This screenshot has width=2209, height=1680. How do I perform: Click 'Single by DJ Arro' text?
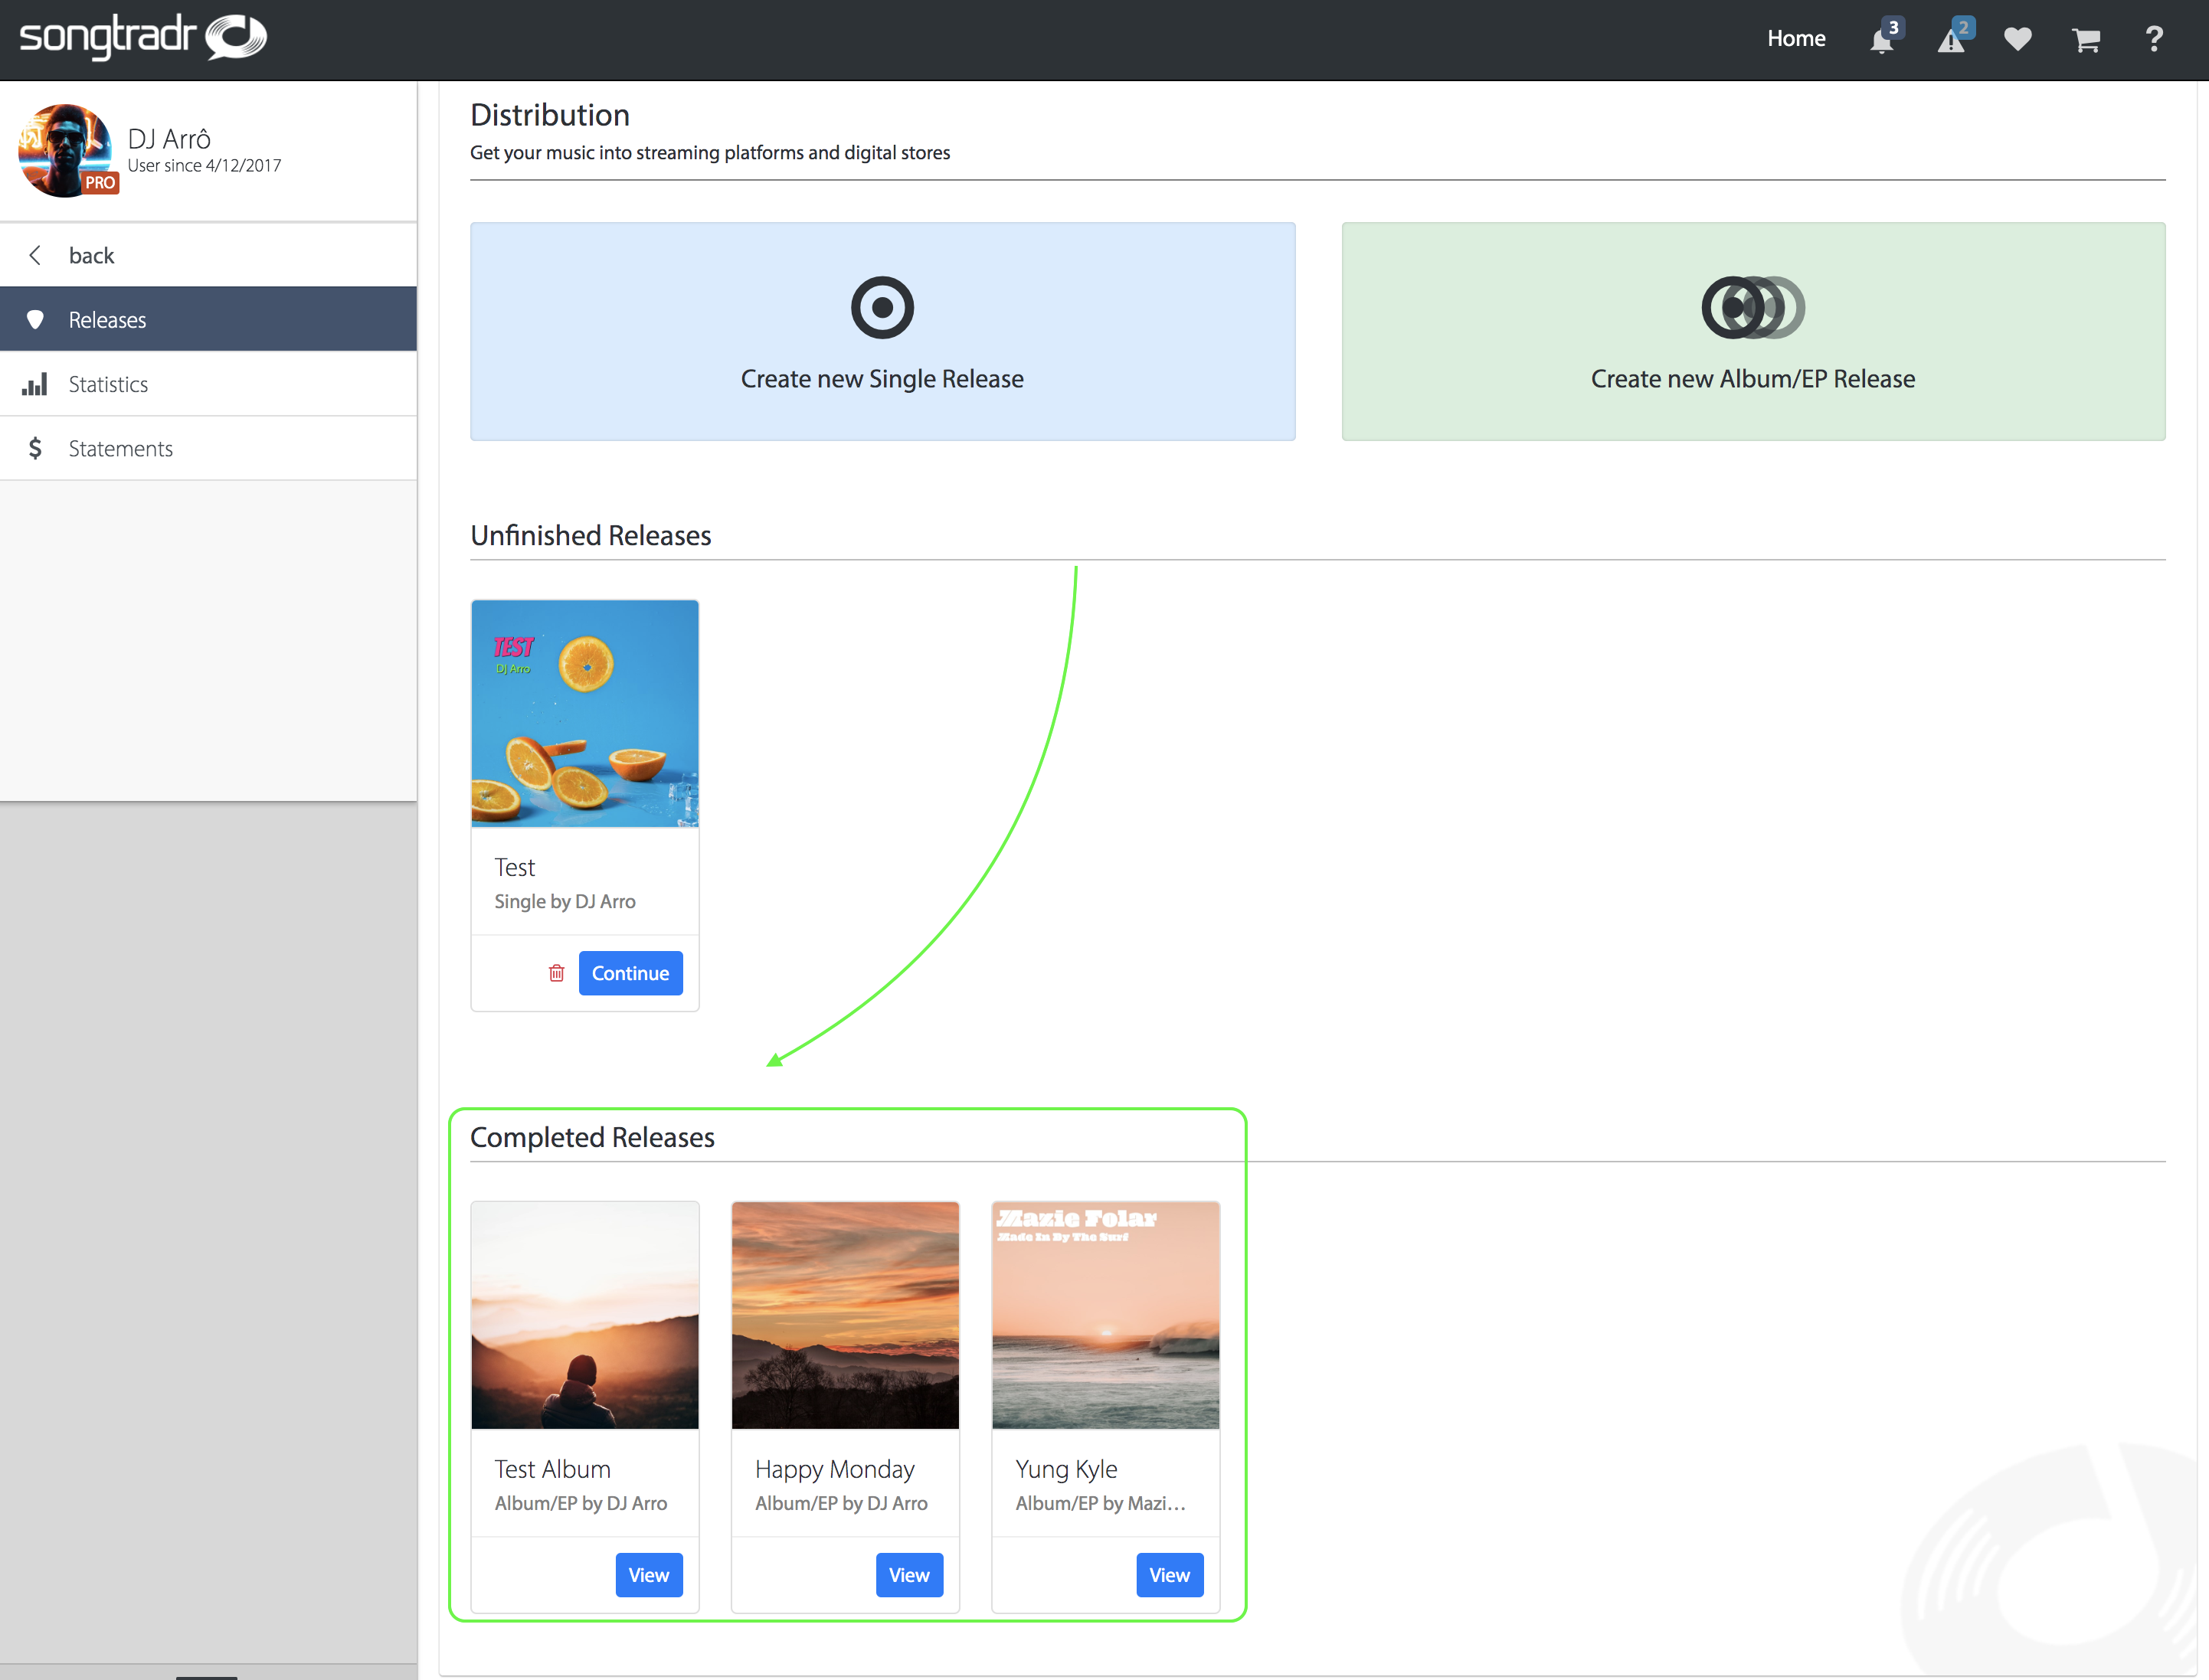click(565, 902)
